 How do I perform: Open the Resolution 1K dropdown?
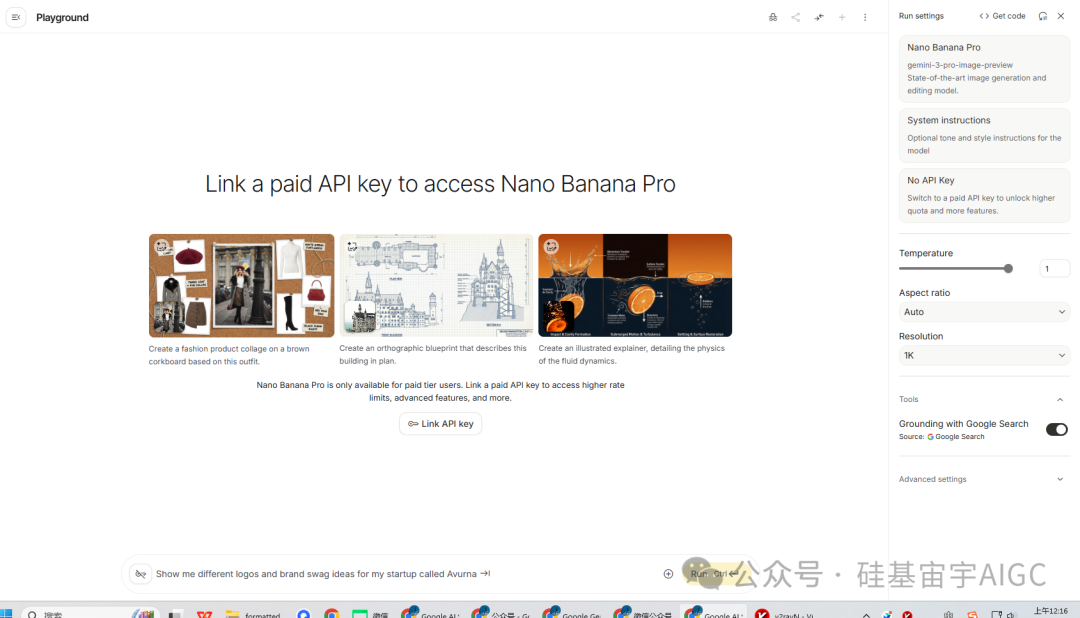tap(984, 356)
